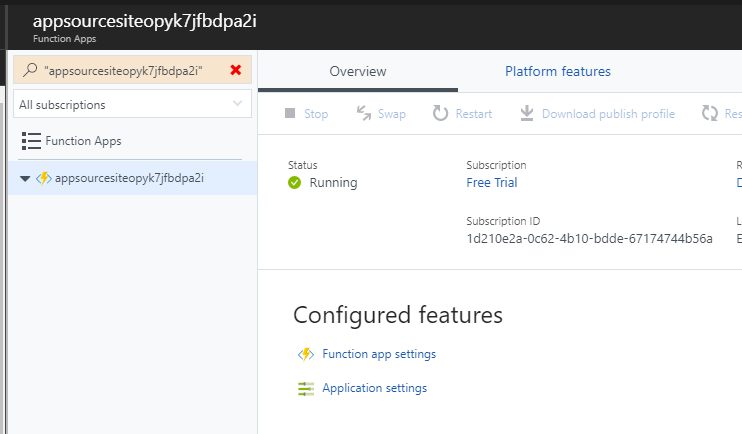This screenshot has width=742, height=434.
Task: Click the Download publish profile icon
Action: tap(527, 114)
